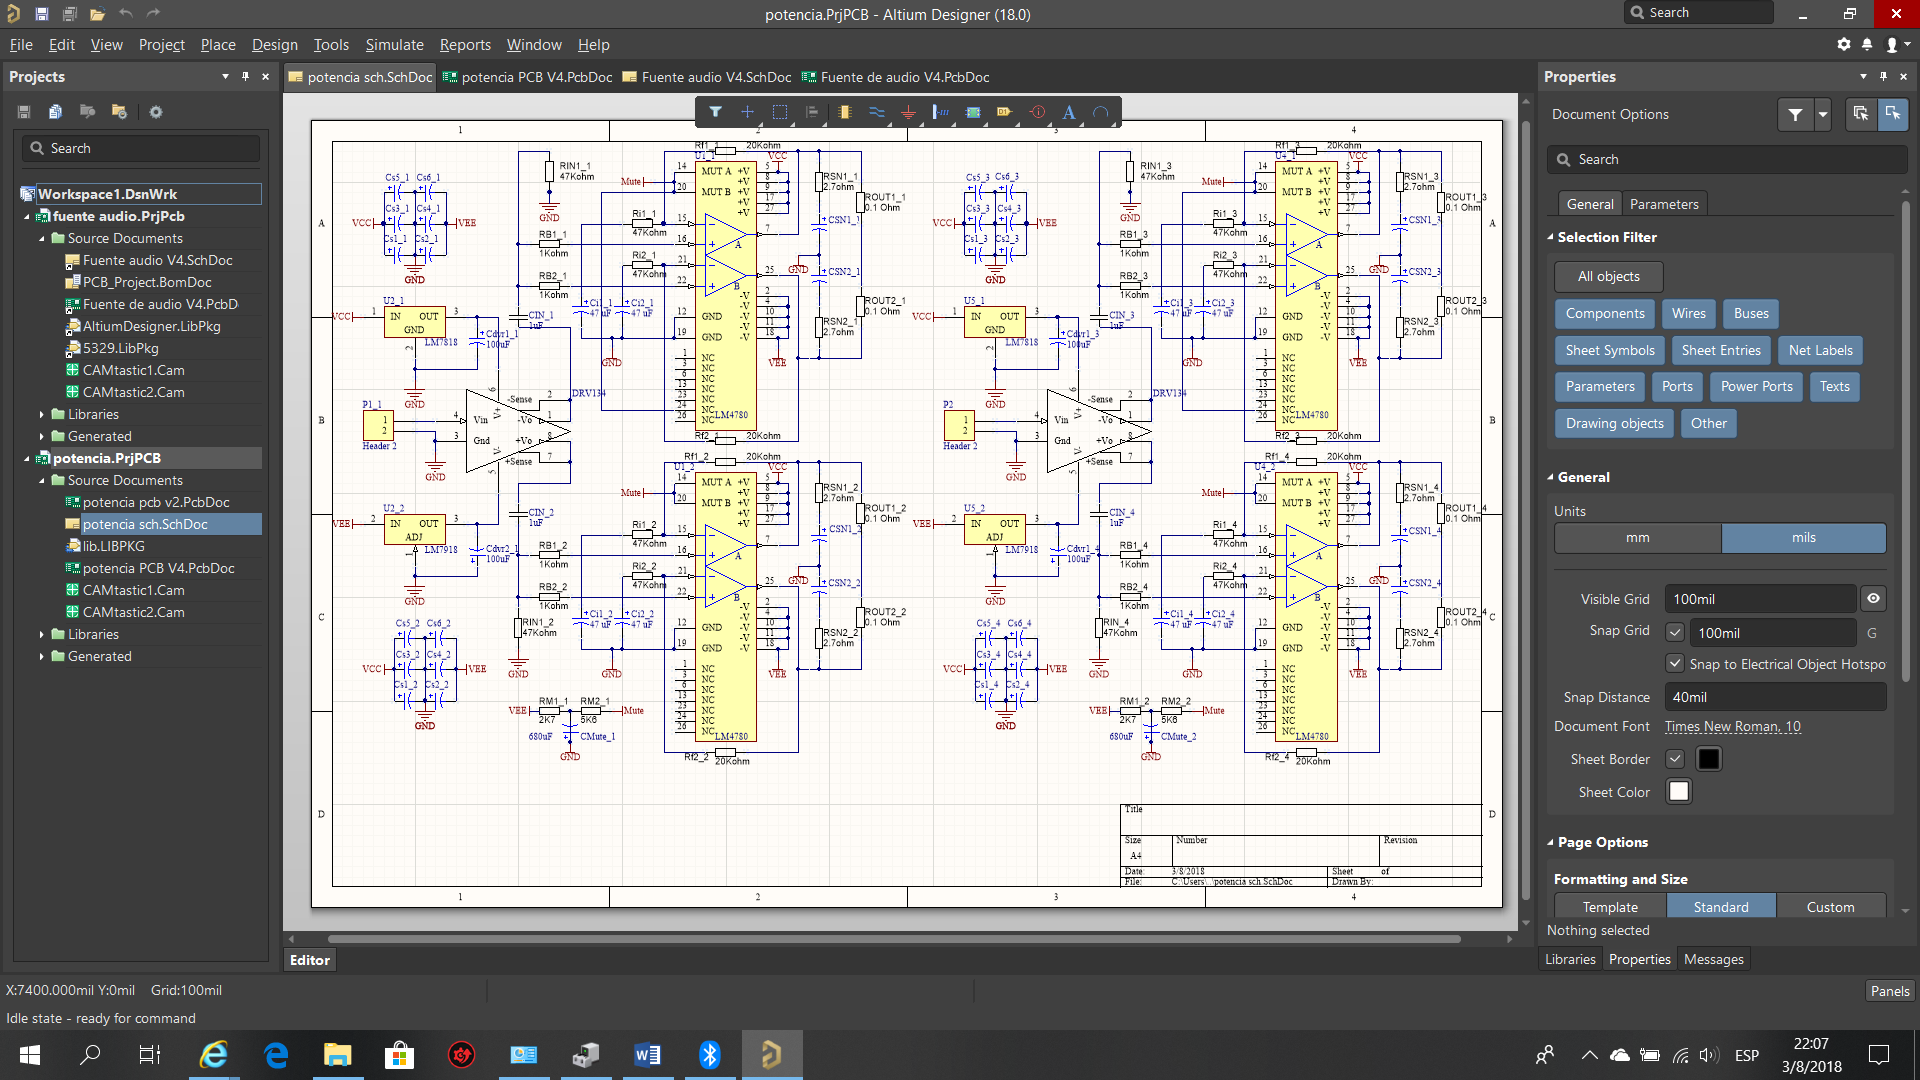Image resolution: width=1920 pixels, height=1080 pixels.
Task: Select the place arc drawing tool
Action: point(1101,112)
